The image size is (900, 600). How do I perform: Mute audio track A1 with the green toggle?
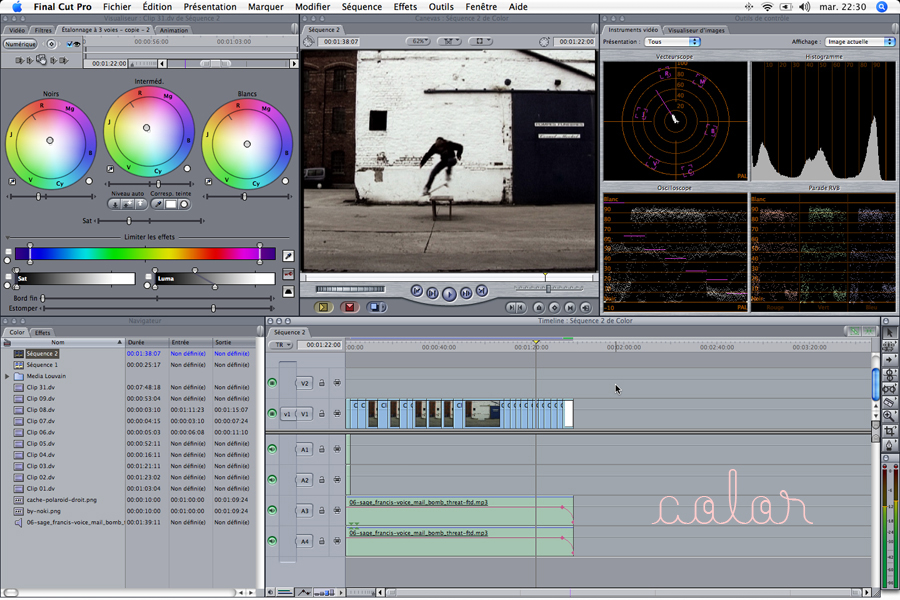pyautogui.click(x=272, y=449)
